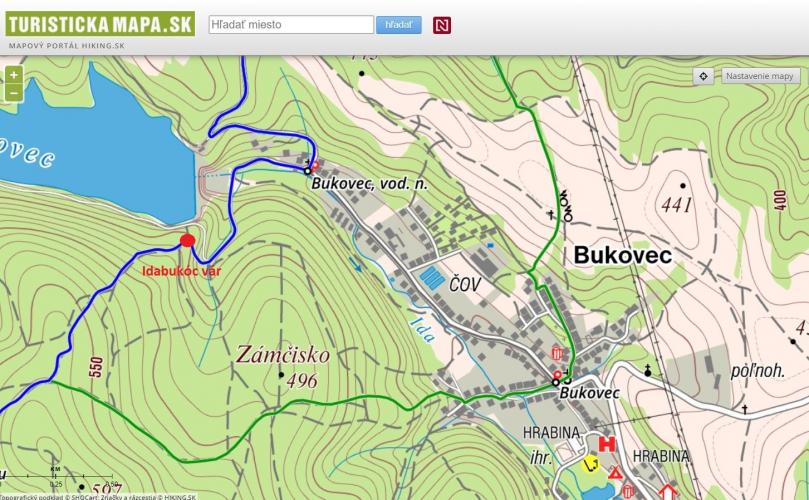Viewport: 809px width, 500px height.
Task: Click the red up-arrow icon near Hrabina
Action: [x=668, y=491]
